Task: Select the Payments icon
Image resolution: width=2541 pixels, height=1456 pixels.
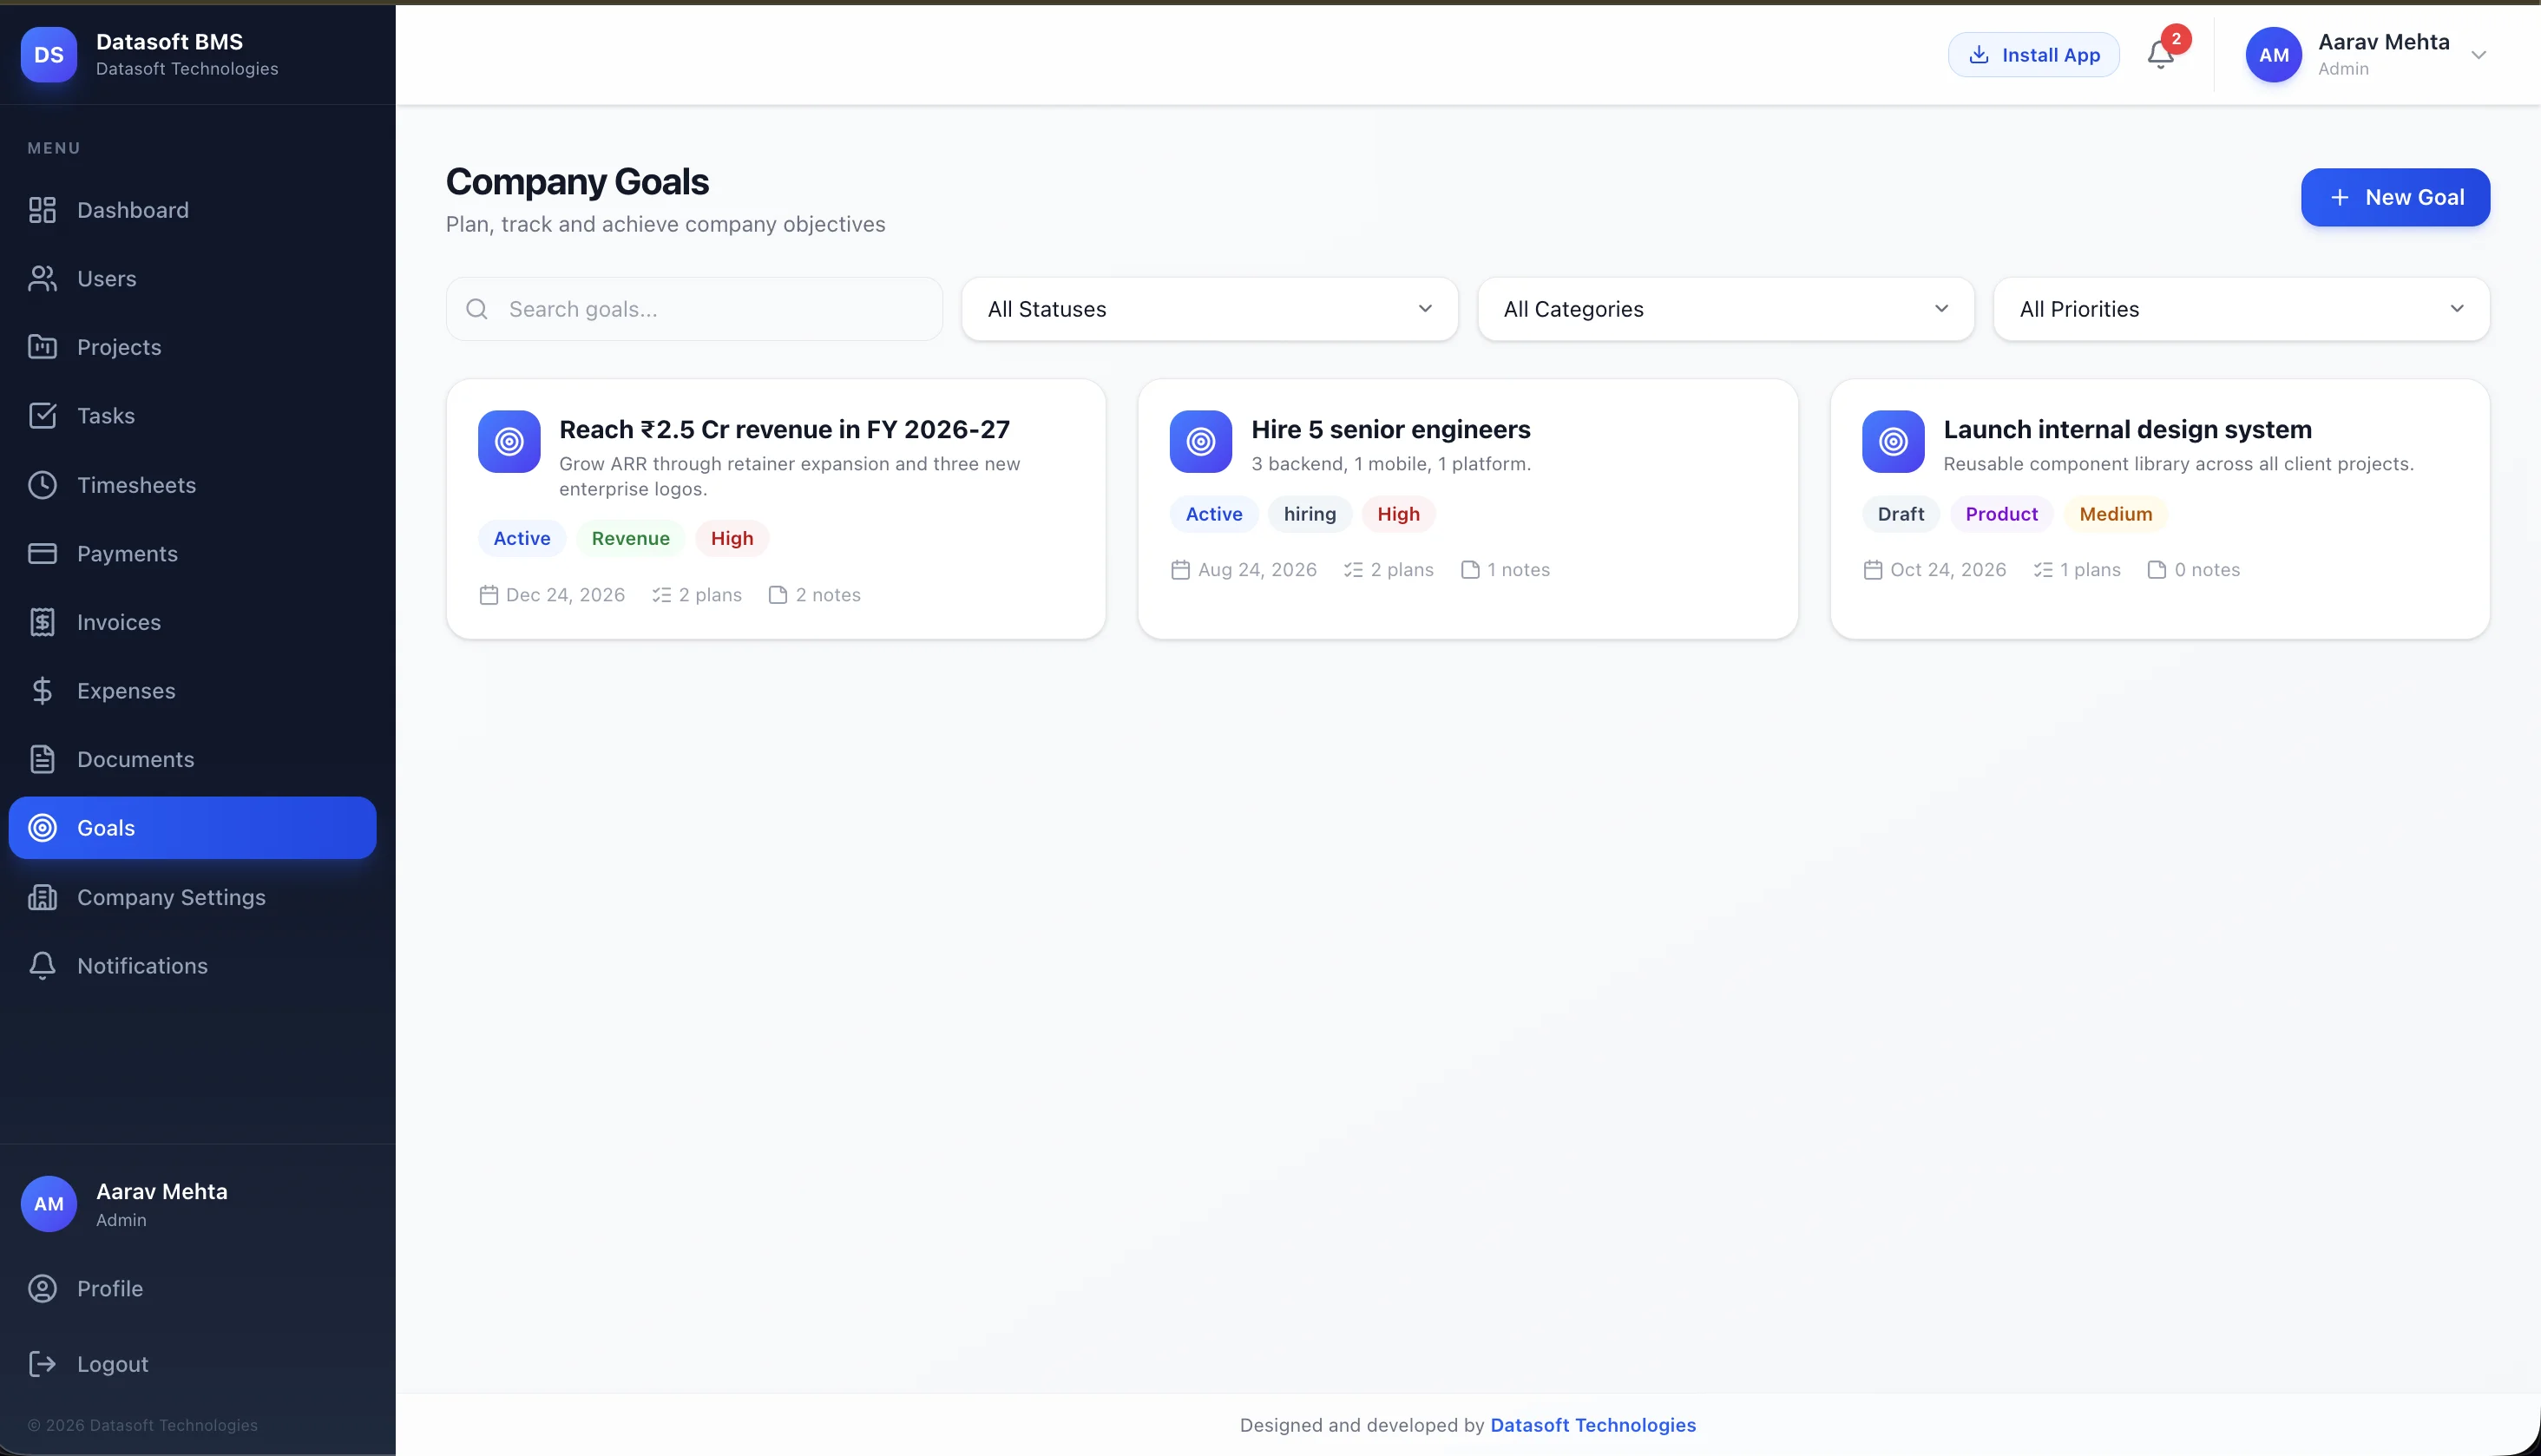Action: pos(42,553)
